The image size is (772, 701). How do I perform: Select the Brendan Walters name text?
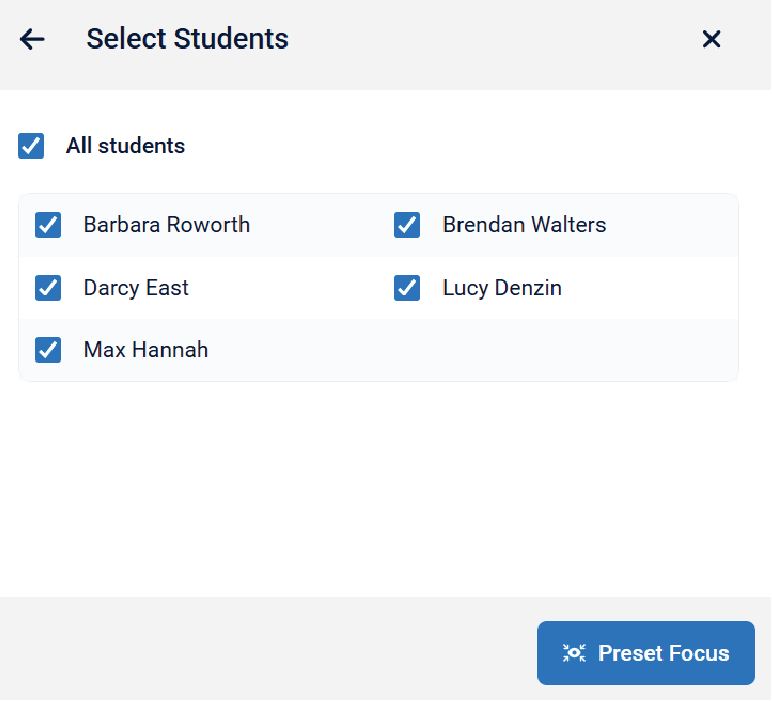pyautogui.click(x=524, y=225)
